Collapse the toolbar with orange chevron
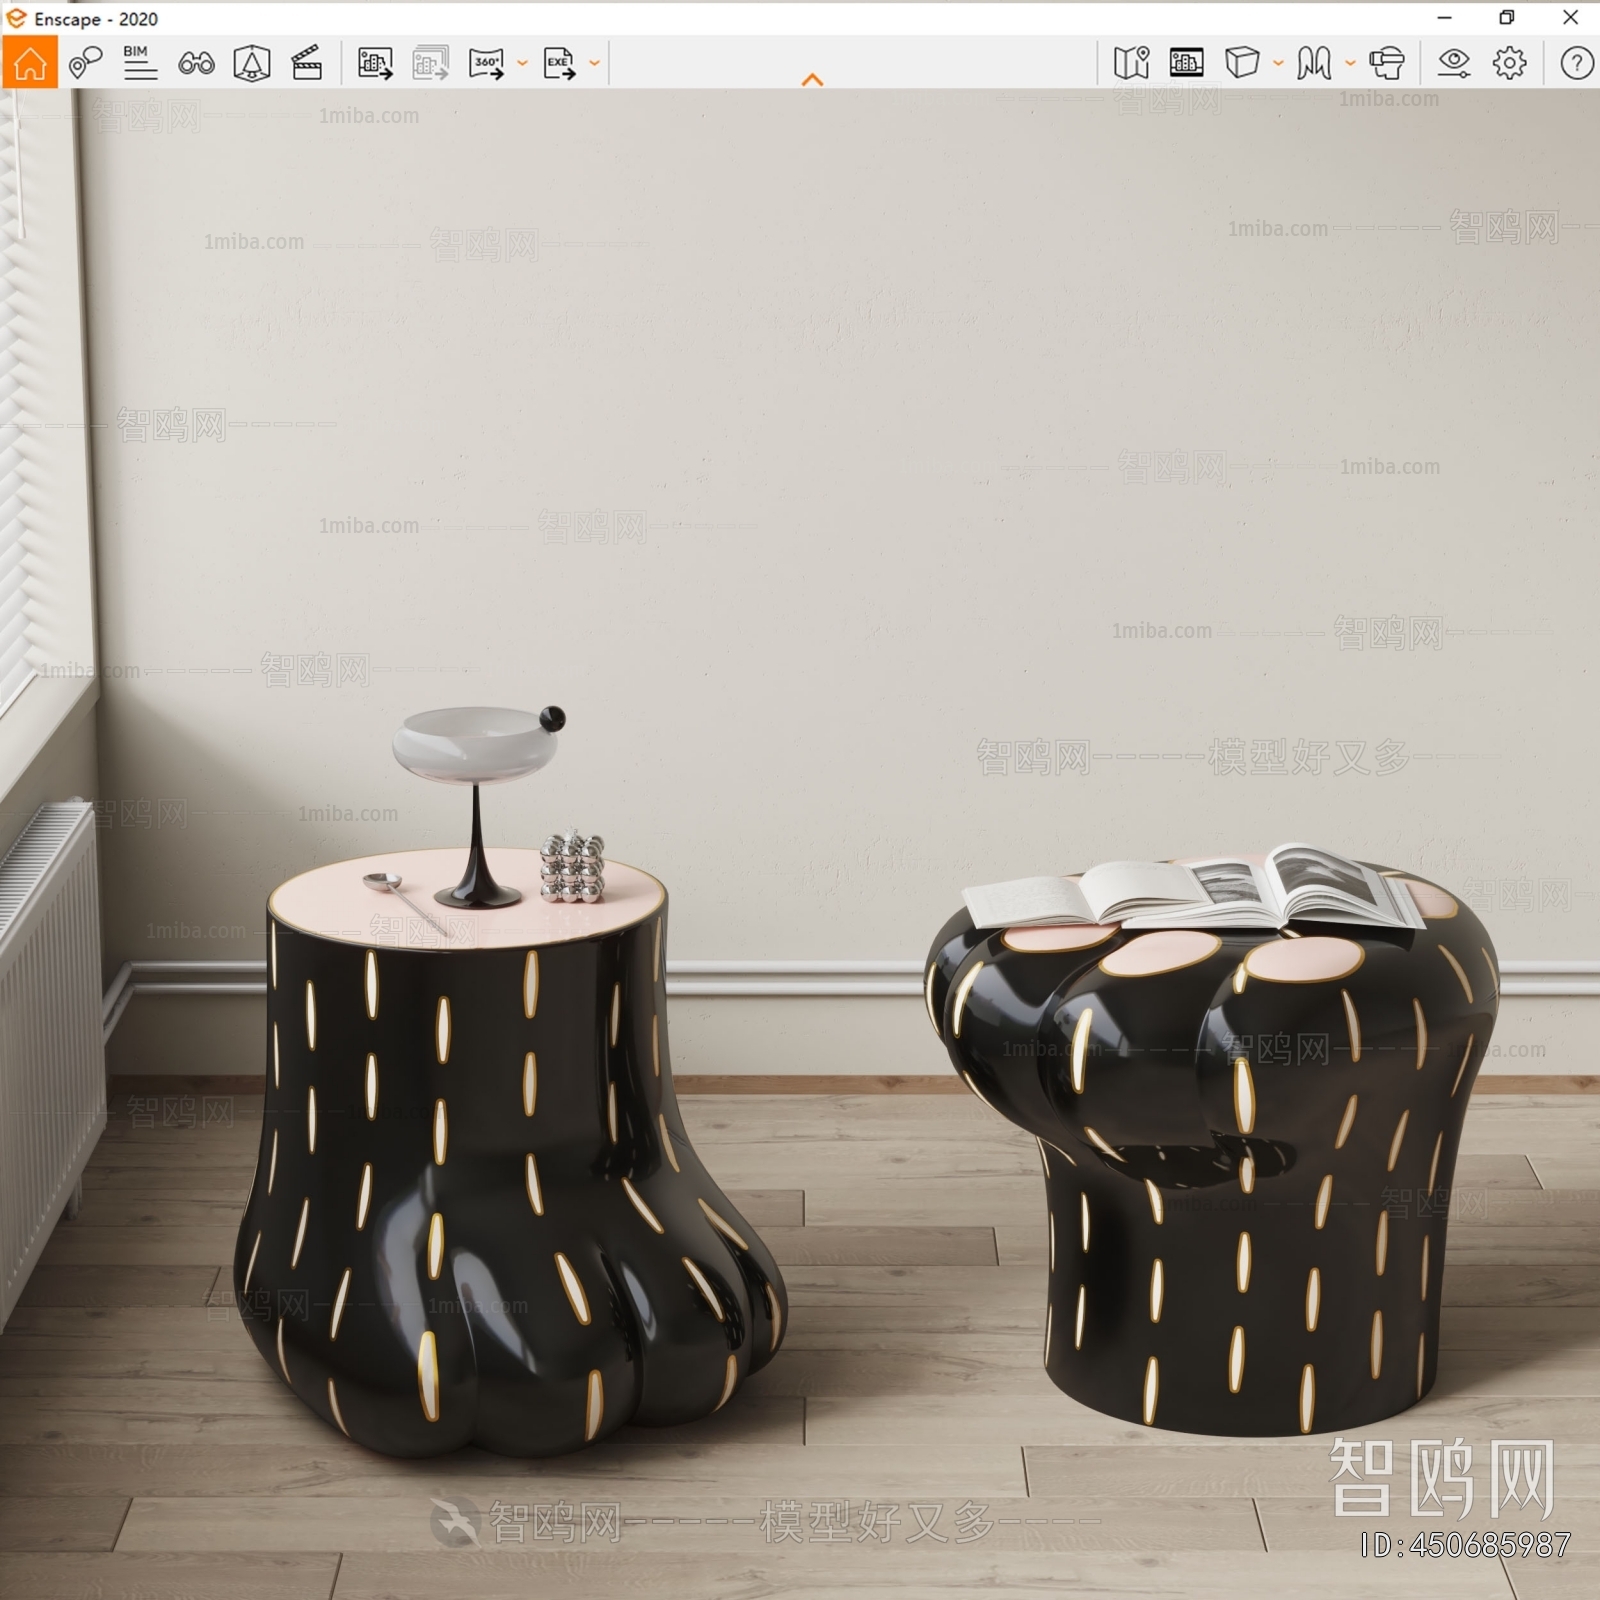This screenshot has width=1600, height=1600. point(812,80)
